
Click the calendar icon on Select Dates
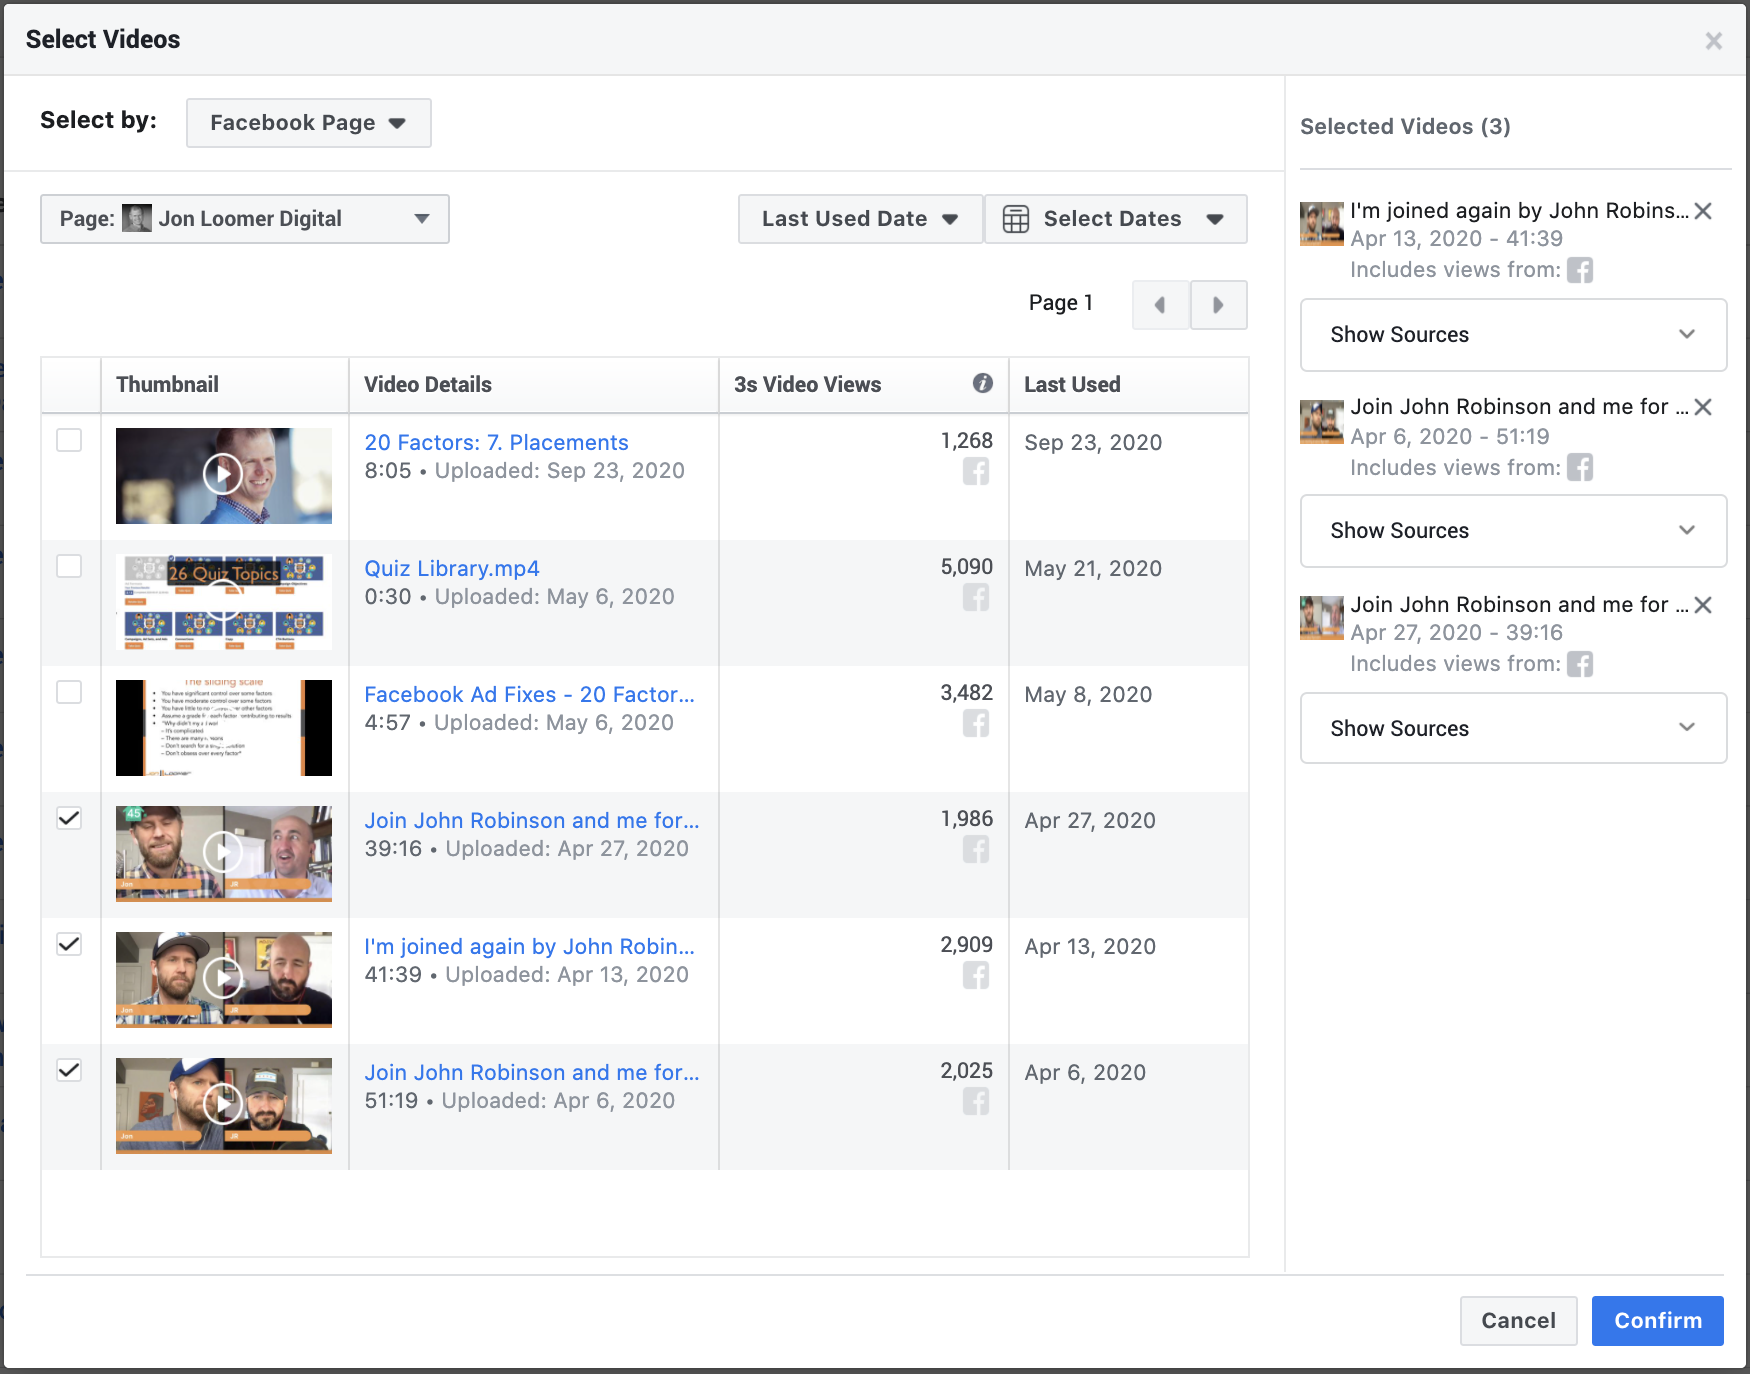1017,218
